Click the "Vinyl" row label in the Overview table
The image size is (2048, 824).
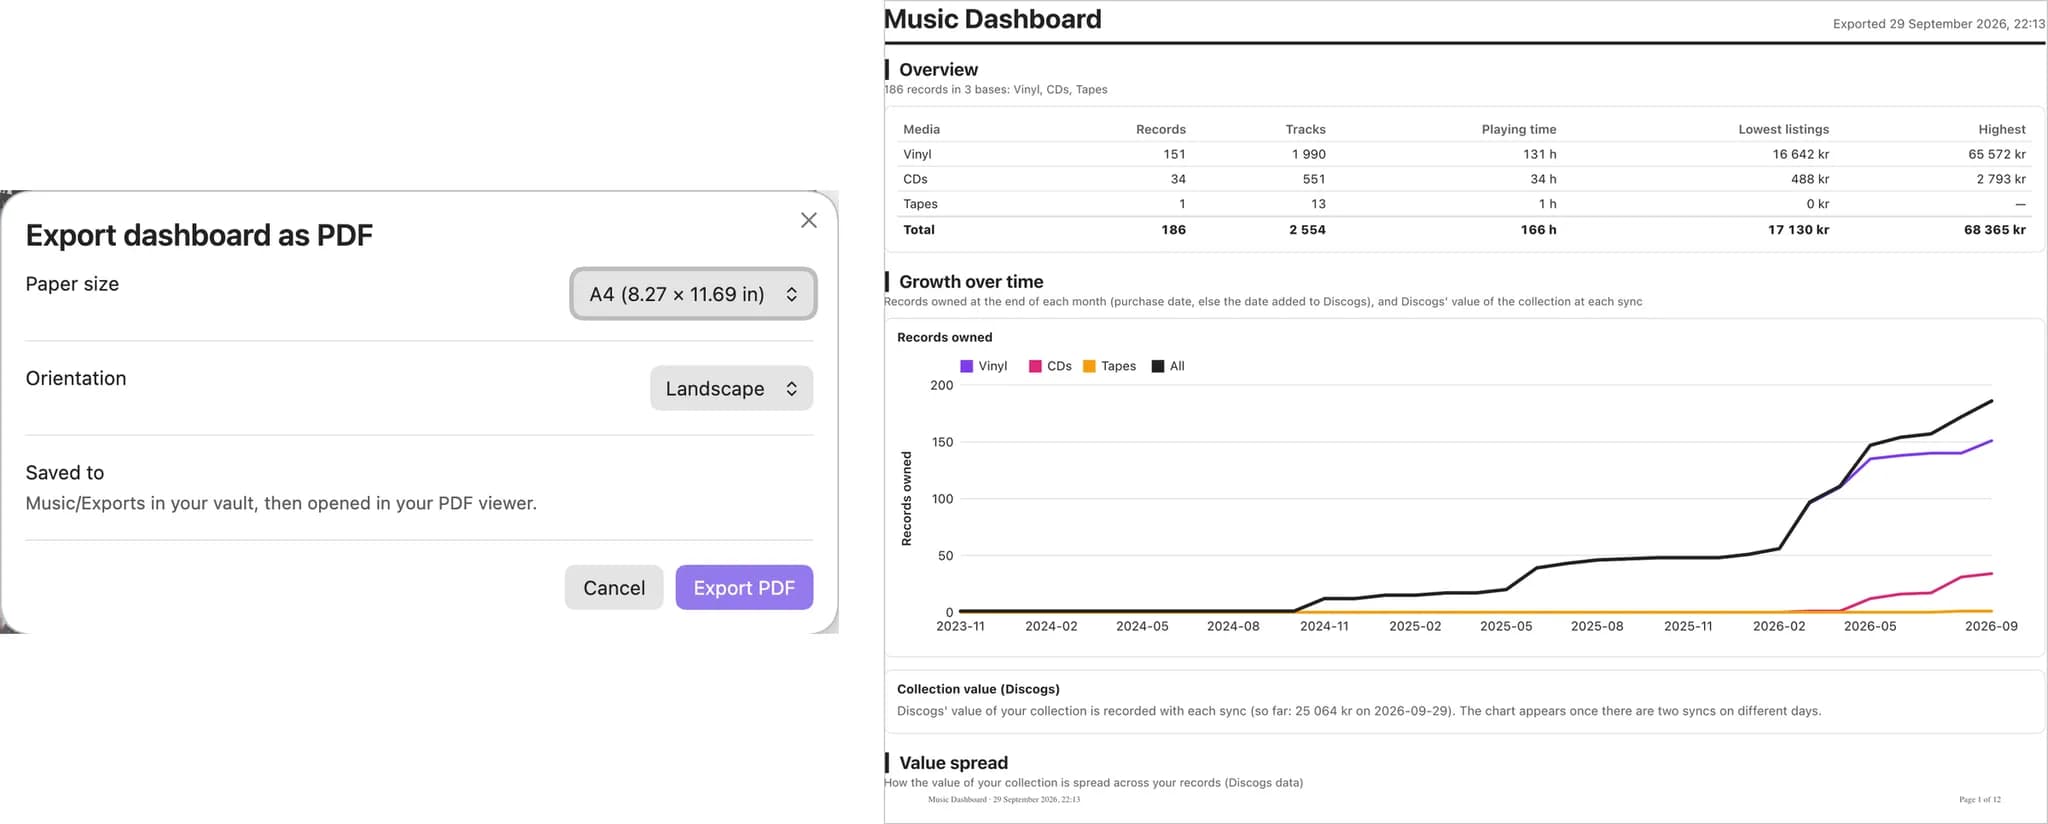[917, 154]
